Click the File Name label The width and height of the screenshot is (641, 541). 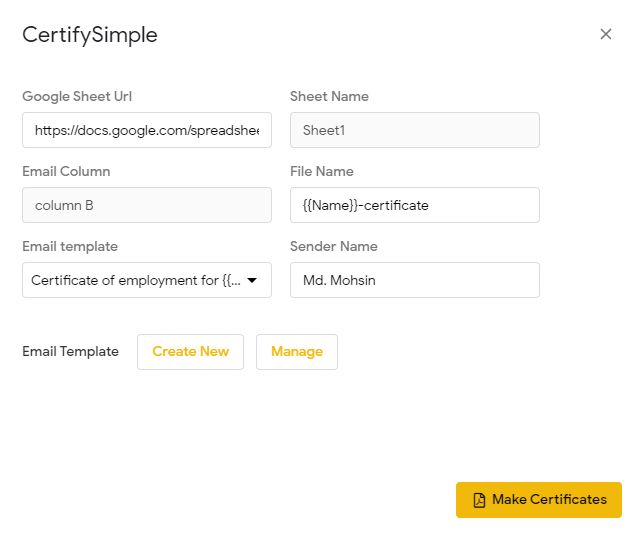click(x=322, y=172)
